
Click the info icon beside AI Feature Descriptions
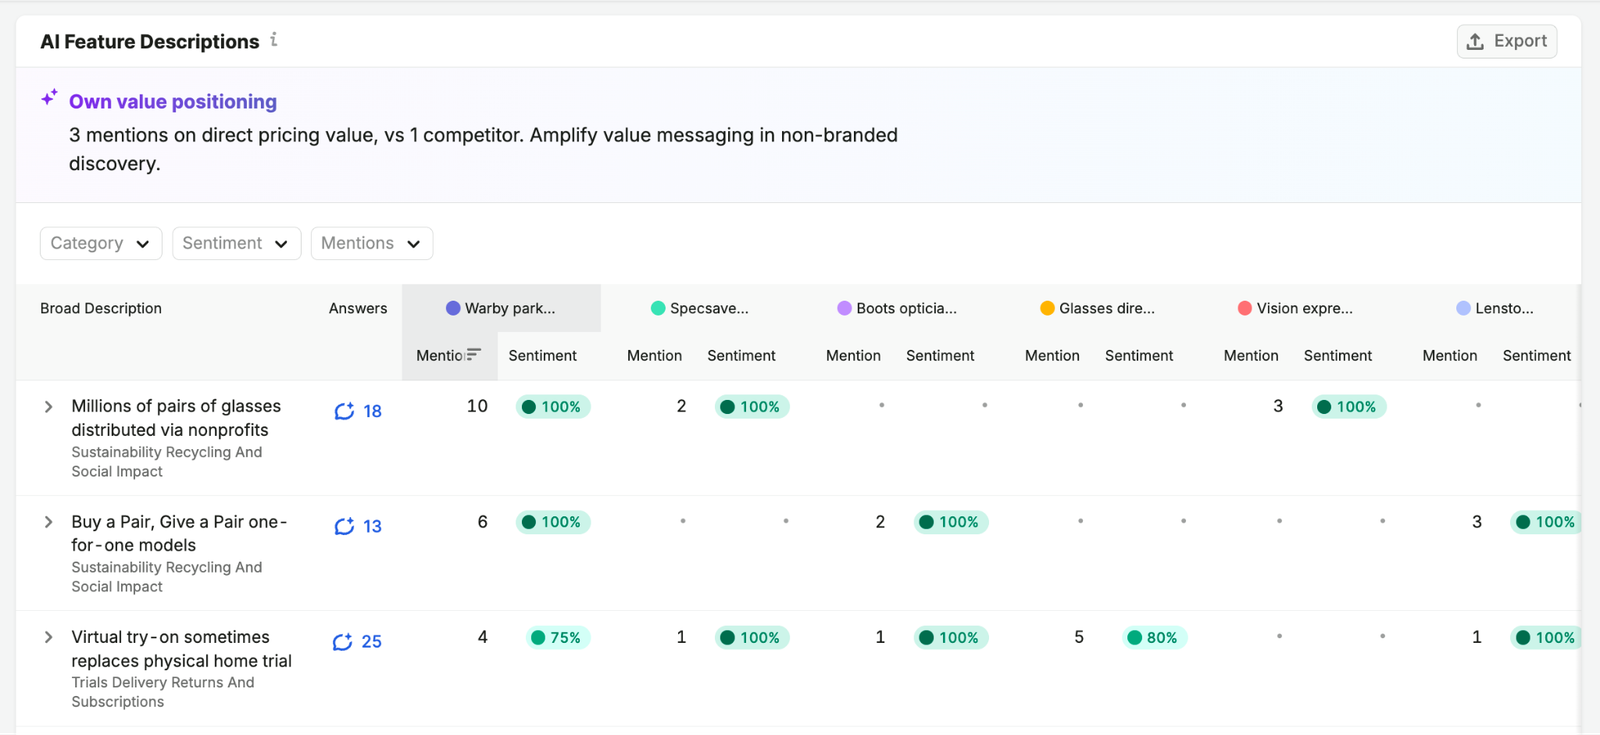pyautogui.click(x=274, y=40)
